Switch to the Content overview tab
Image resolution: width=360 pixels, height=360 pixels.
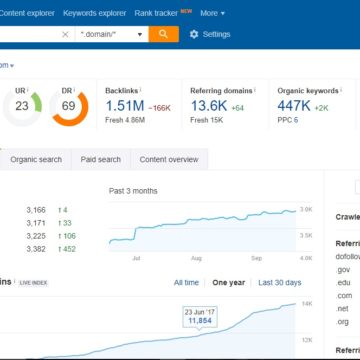pyautogui.click(x=169, y=159)
